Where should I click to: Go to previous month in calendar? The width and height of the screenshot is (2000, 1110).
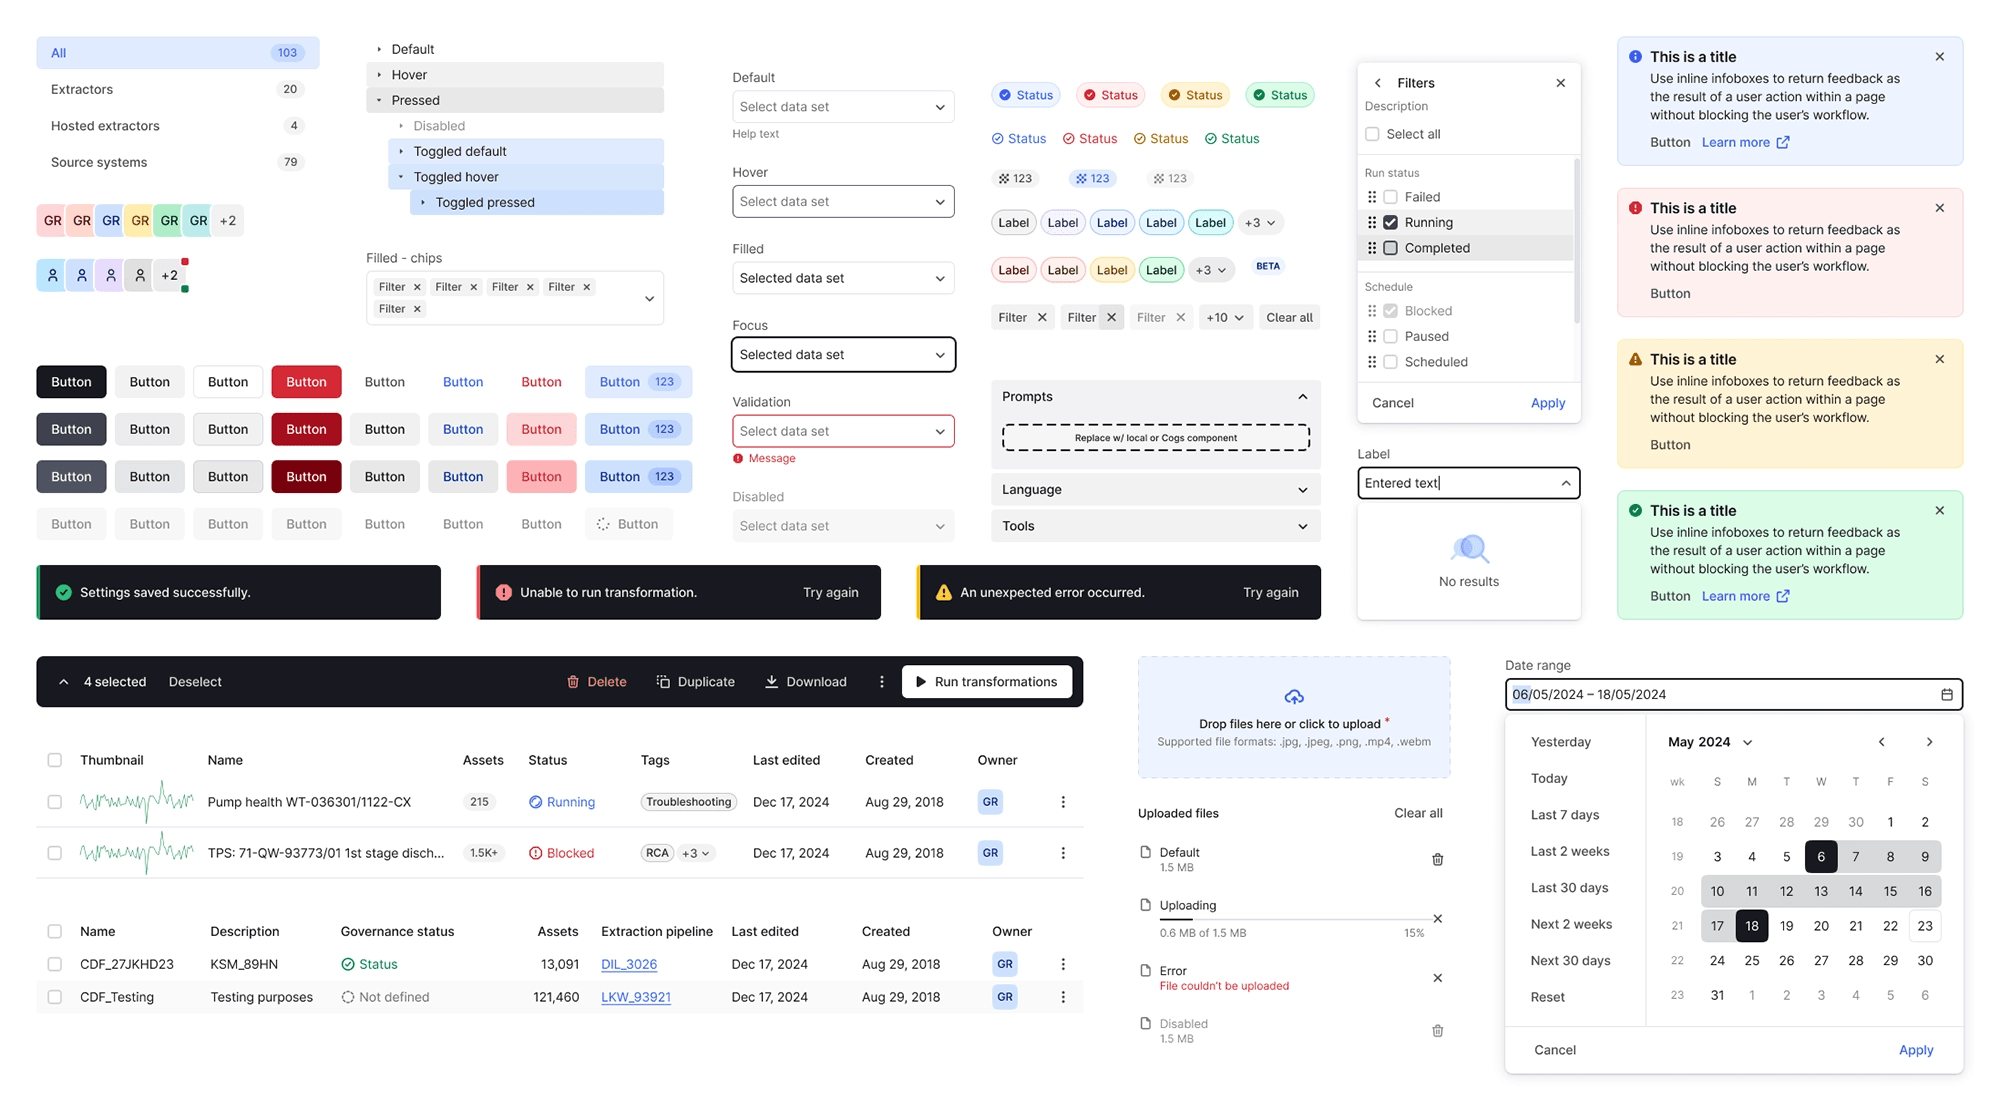tap(1881, 742)
